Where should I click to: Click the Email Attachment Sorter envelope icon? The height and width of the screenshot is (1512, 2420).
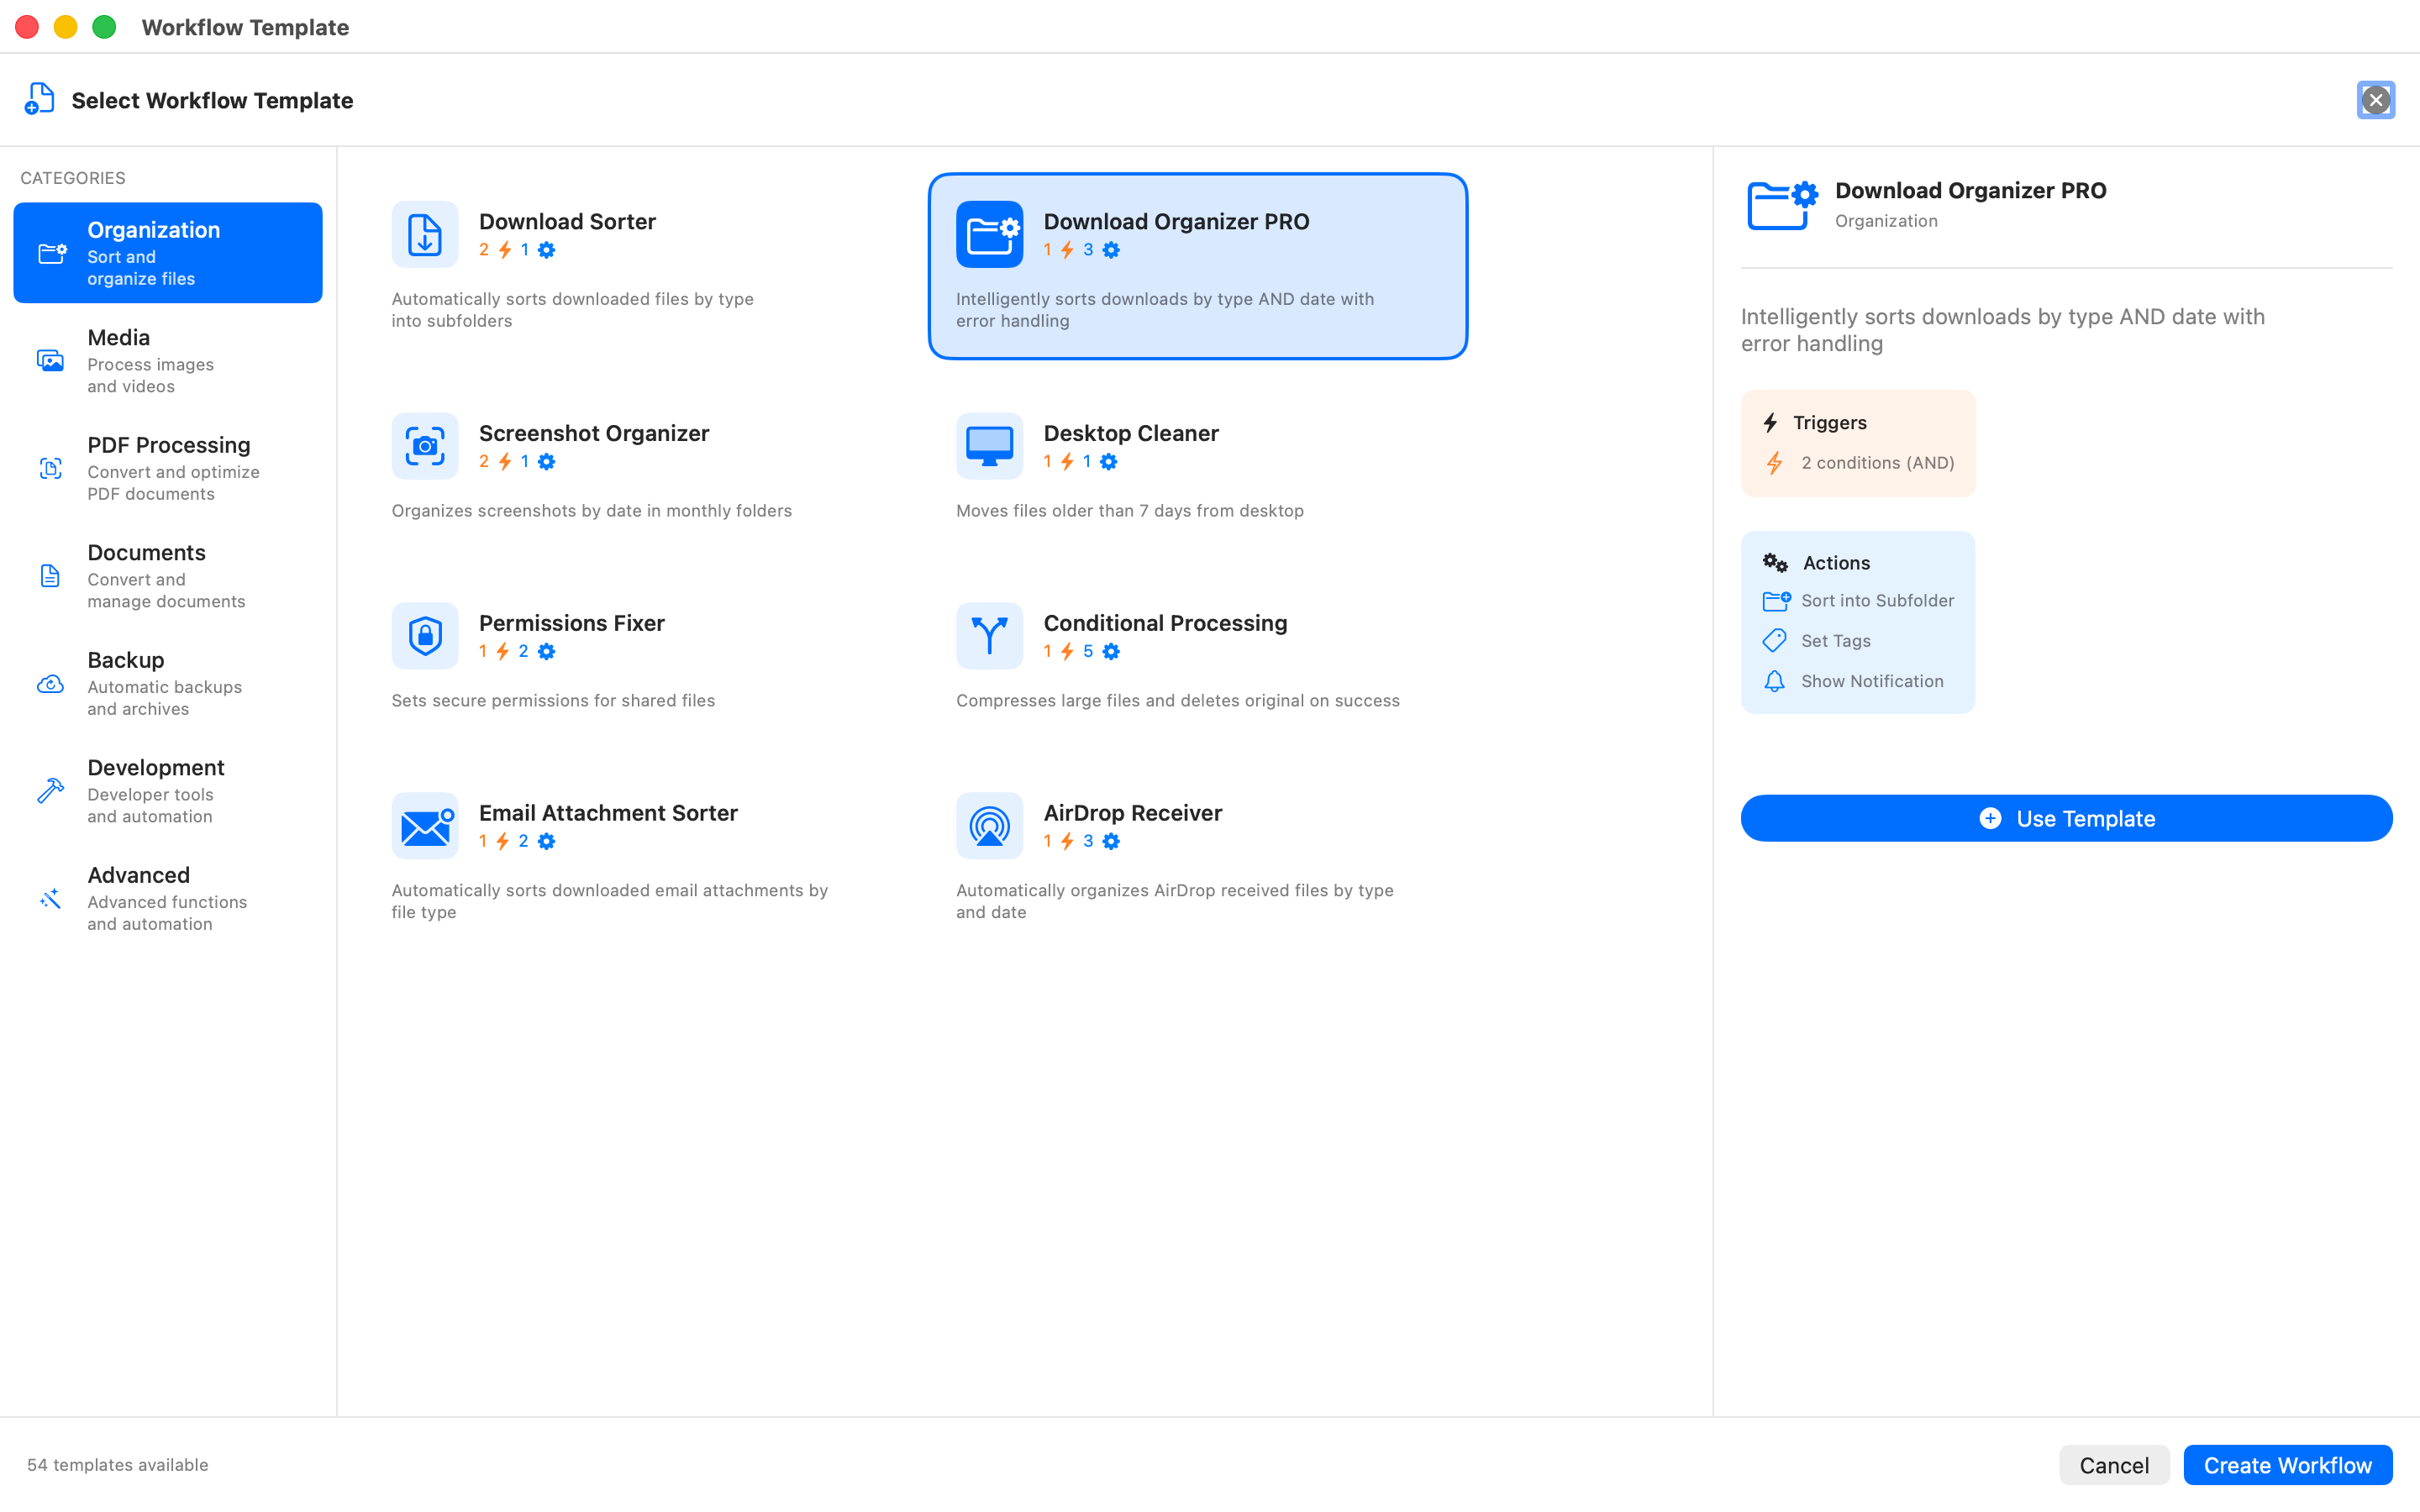pos(425,826)
